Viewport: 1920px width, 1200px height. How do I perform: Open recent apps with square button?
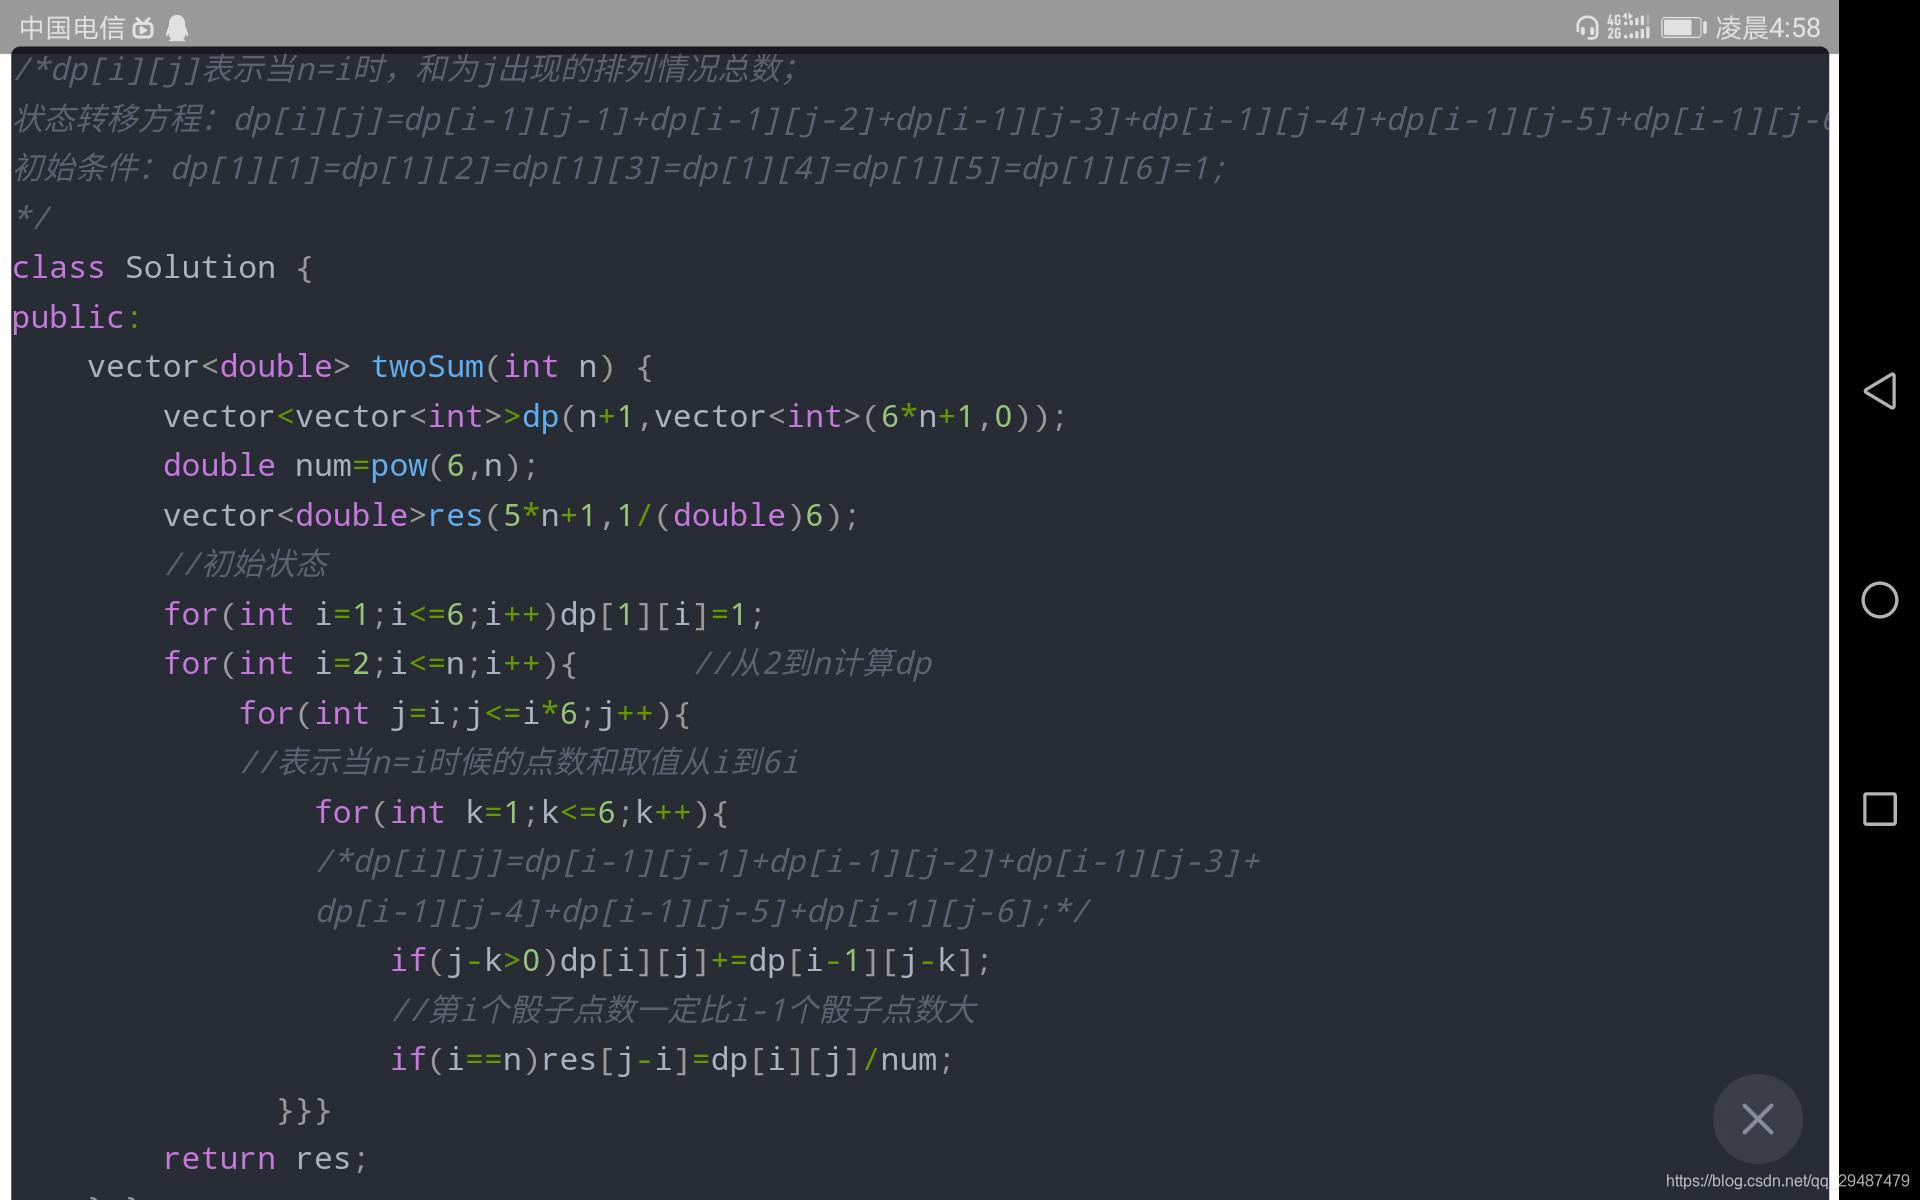(x=1879, y=809)
